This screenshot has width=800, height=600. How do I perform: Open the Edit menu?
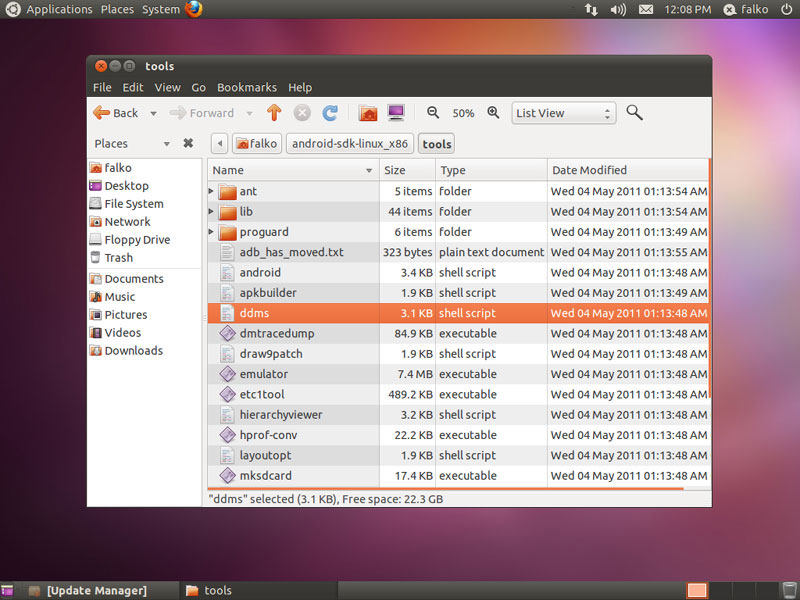coord(133,87)
